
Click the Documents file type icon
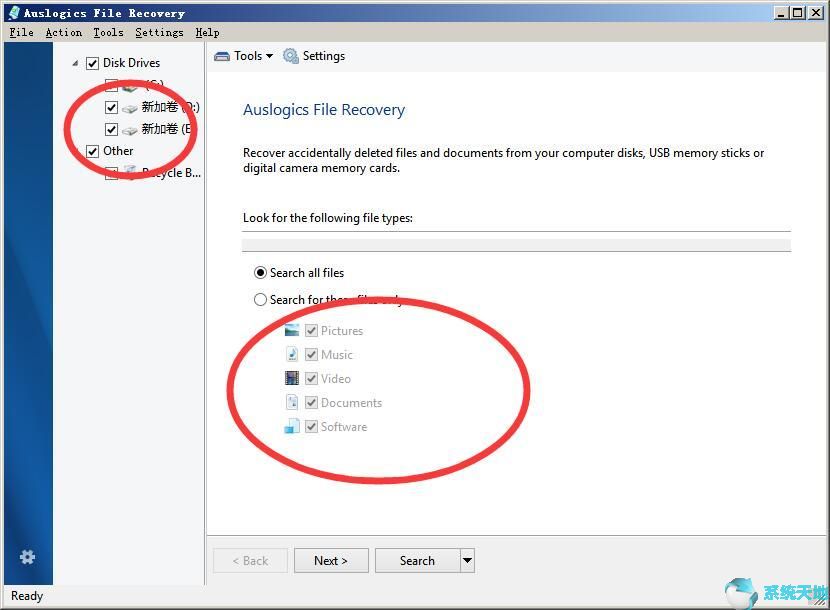[x=291, y=402]
